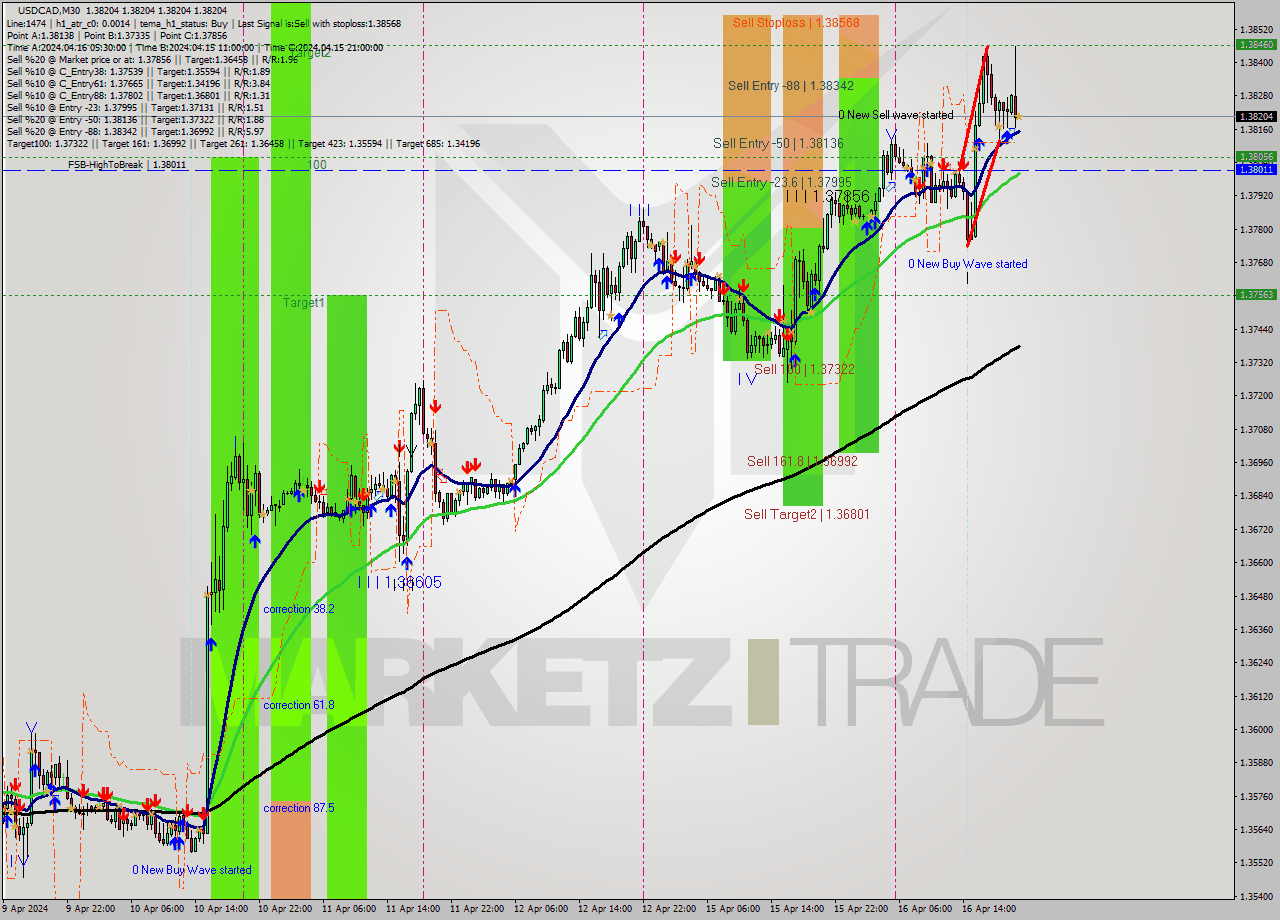Click the 1.36000 price level on axis
The width and height of the screenshot is (1280, 920).
1256,729
